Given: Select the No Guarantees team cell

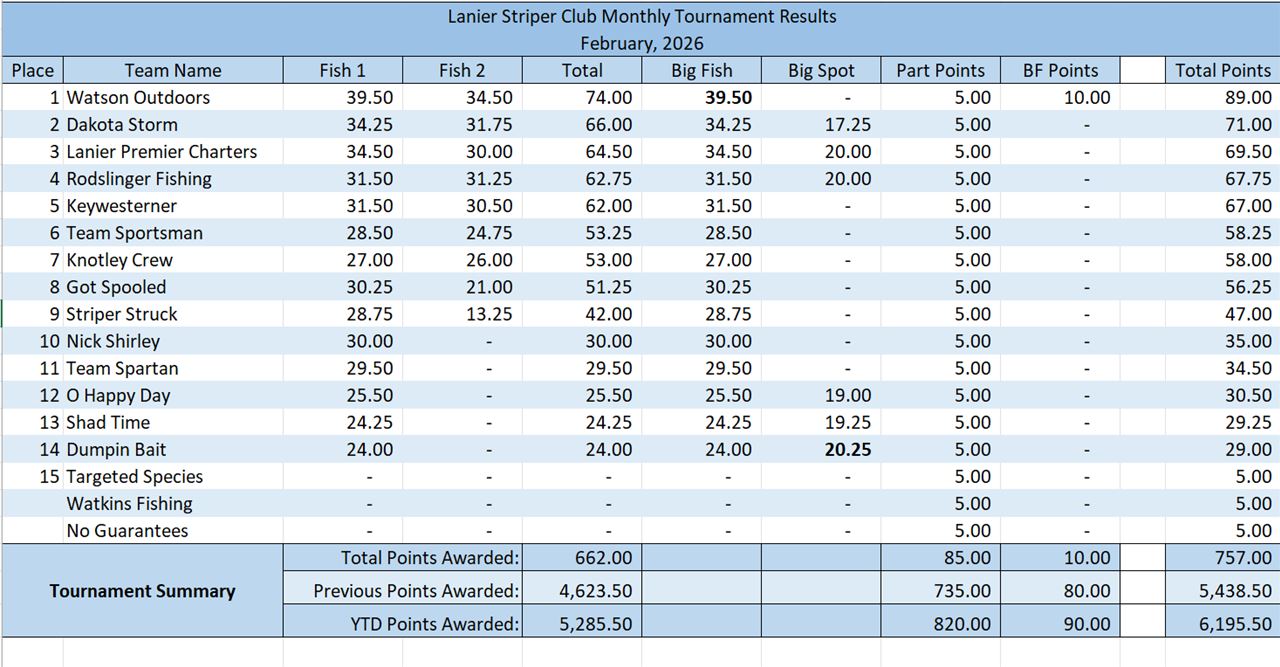Looking at the screenshot, I should [127, 531].
